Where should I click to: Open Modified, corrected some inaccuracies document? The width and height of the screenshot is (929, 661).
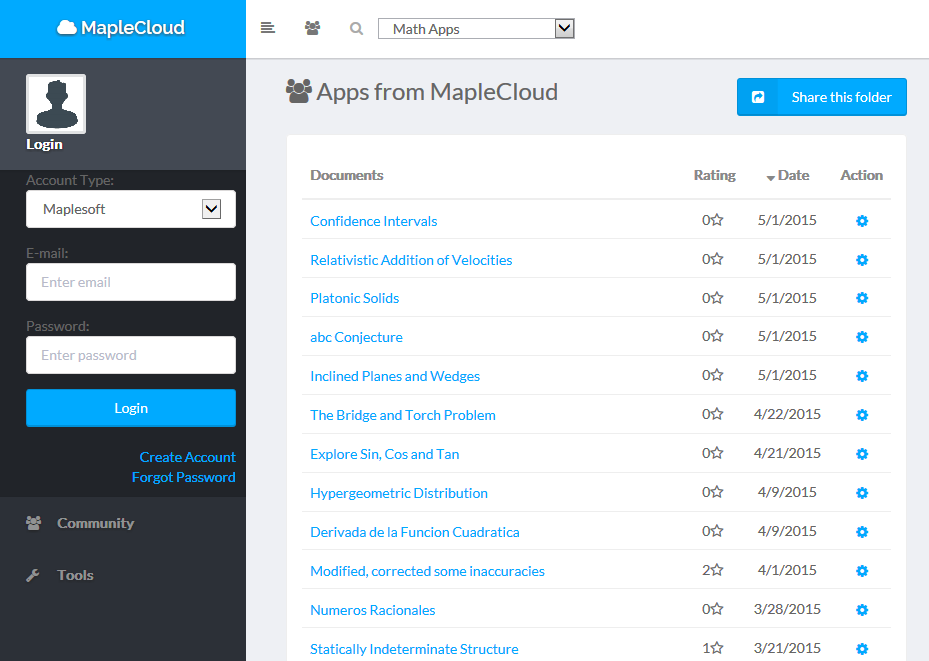point(428,572)
